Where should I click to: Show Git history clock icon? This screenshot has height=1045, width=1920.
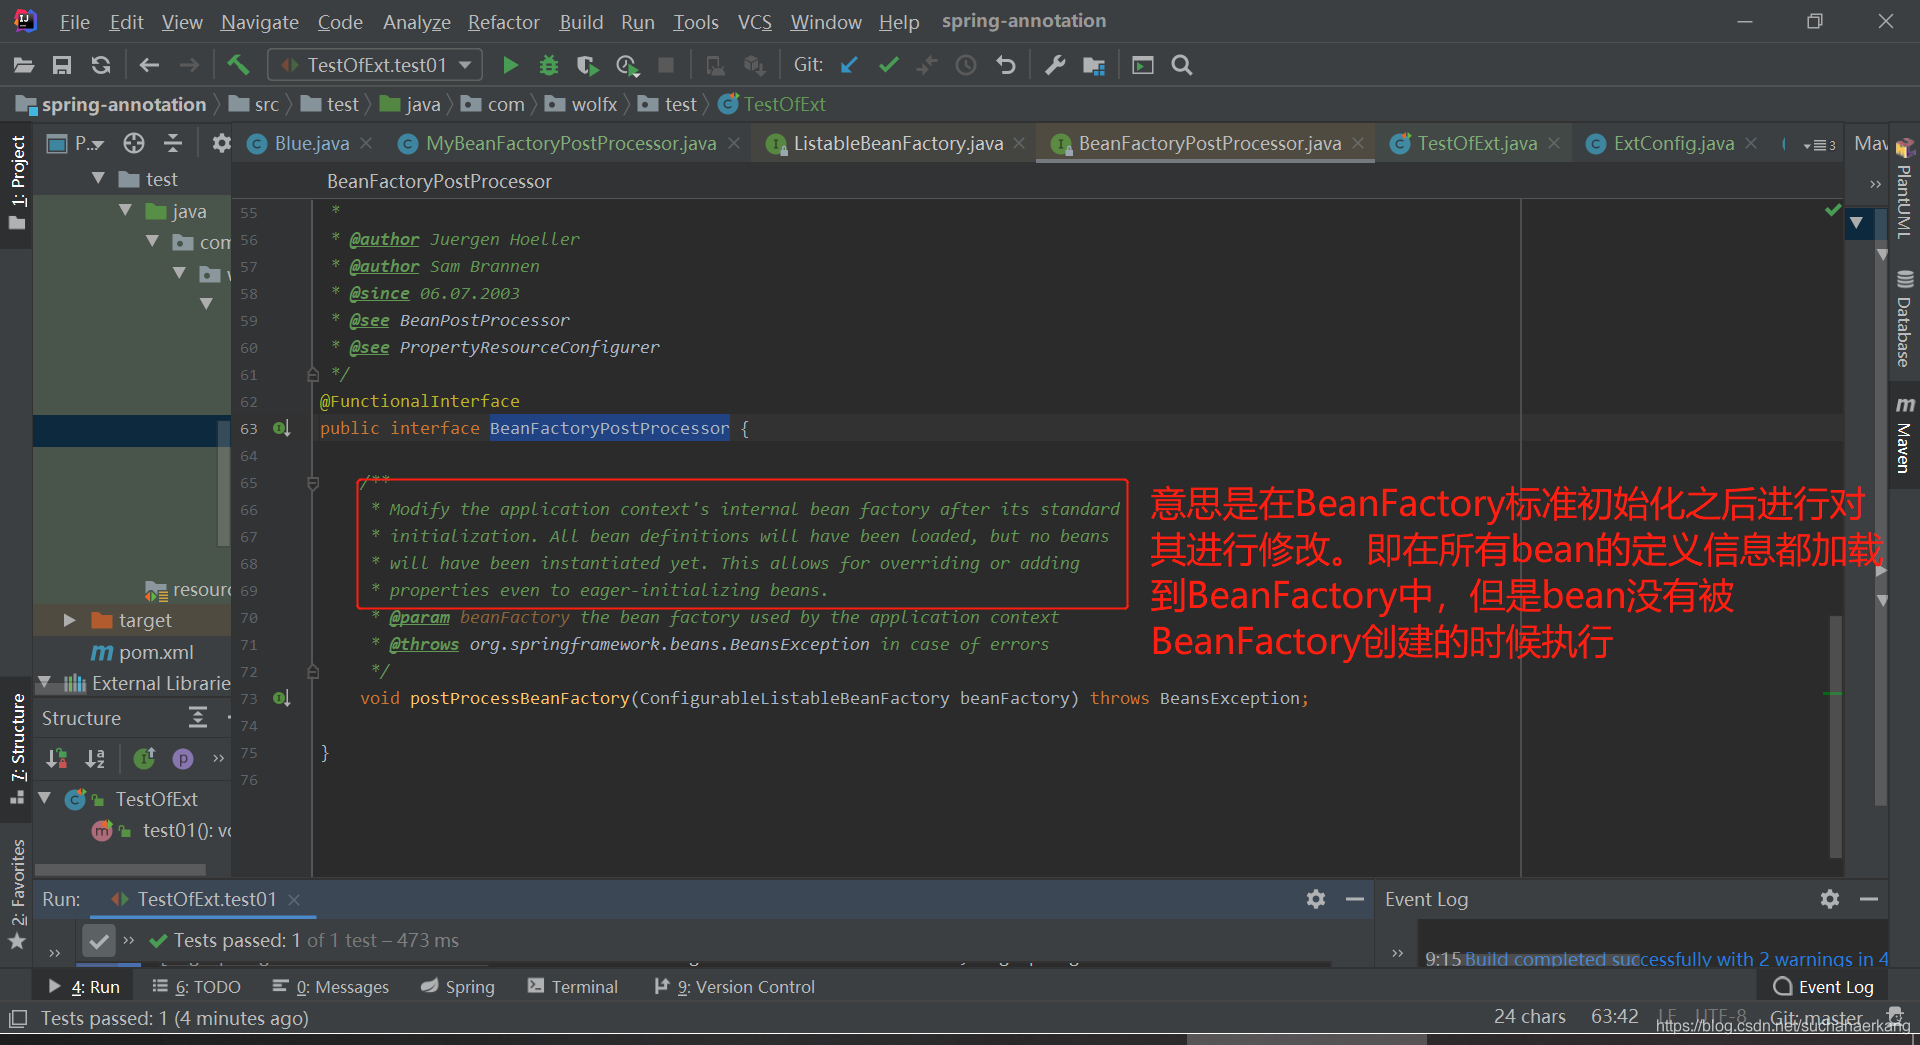[x=966, y=65]
